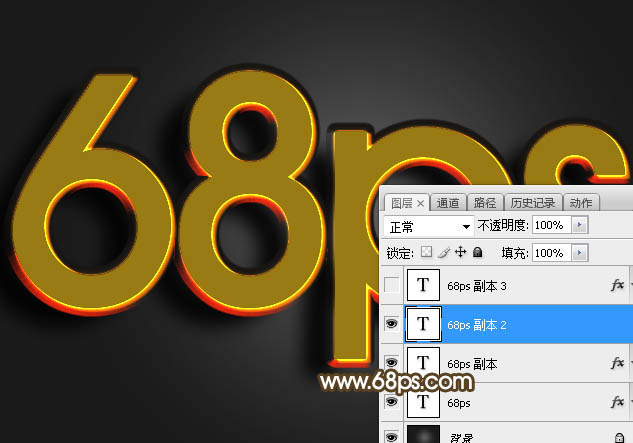Click the fx icon on 68ps 副本
The image size is (633, 443).
point(617,363)
